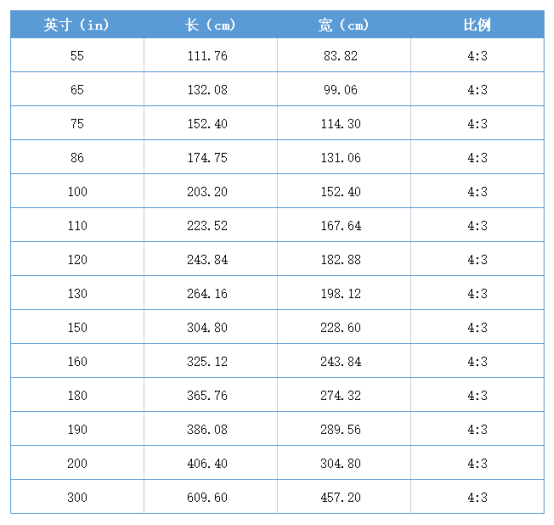Click the 300 inch size cell
The height and width of the screenshot is (525, 554).
[77, 497]
